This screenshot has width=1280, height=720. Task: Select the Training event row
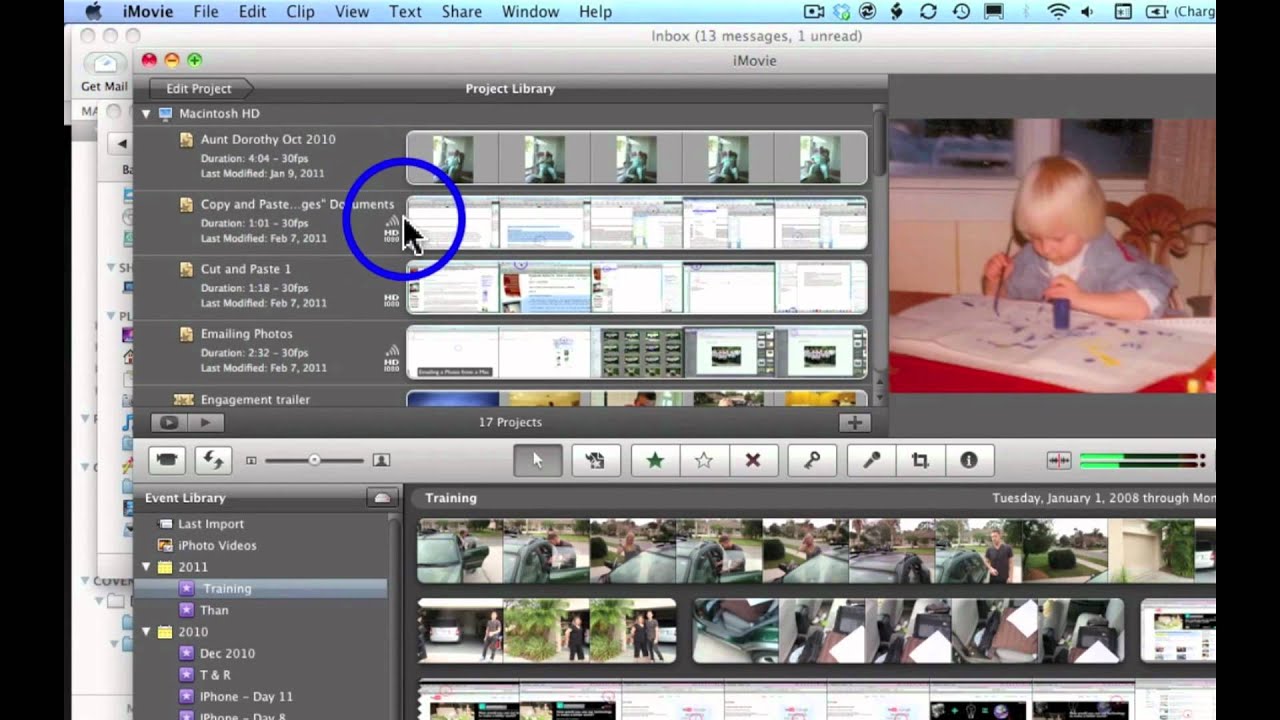(x=261, y=589)
